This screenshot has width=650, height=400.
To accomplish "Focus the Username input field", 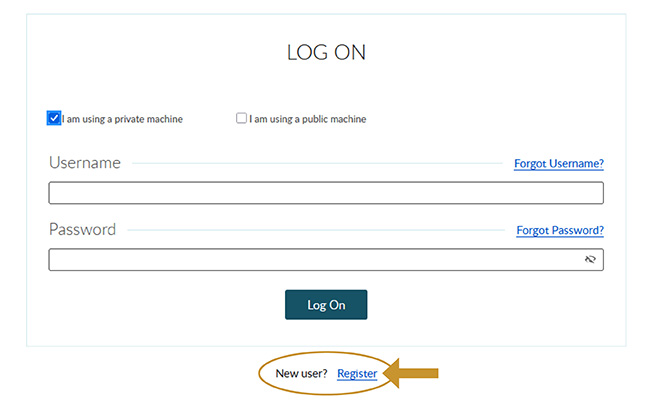I will [325, 193].
